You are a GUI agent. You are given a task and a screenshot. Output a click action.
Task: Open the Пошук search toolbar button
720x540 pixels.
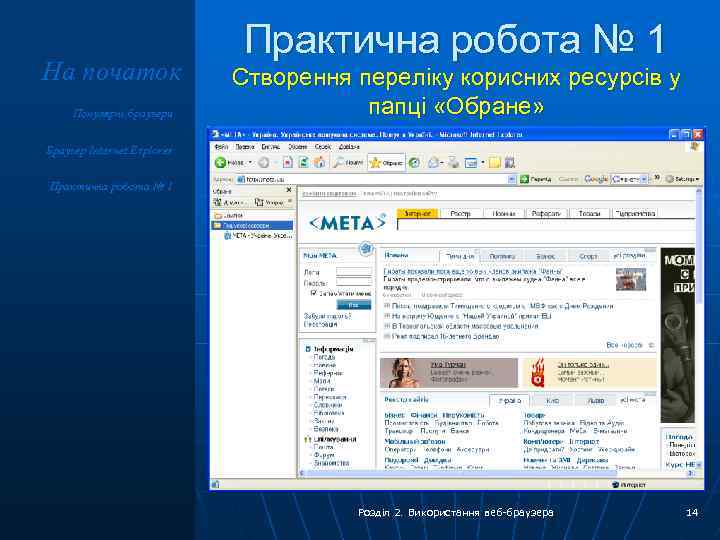click(x=348, y=163)
